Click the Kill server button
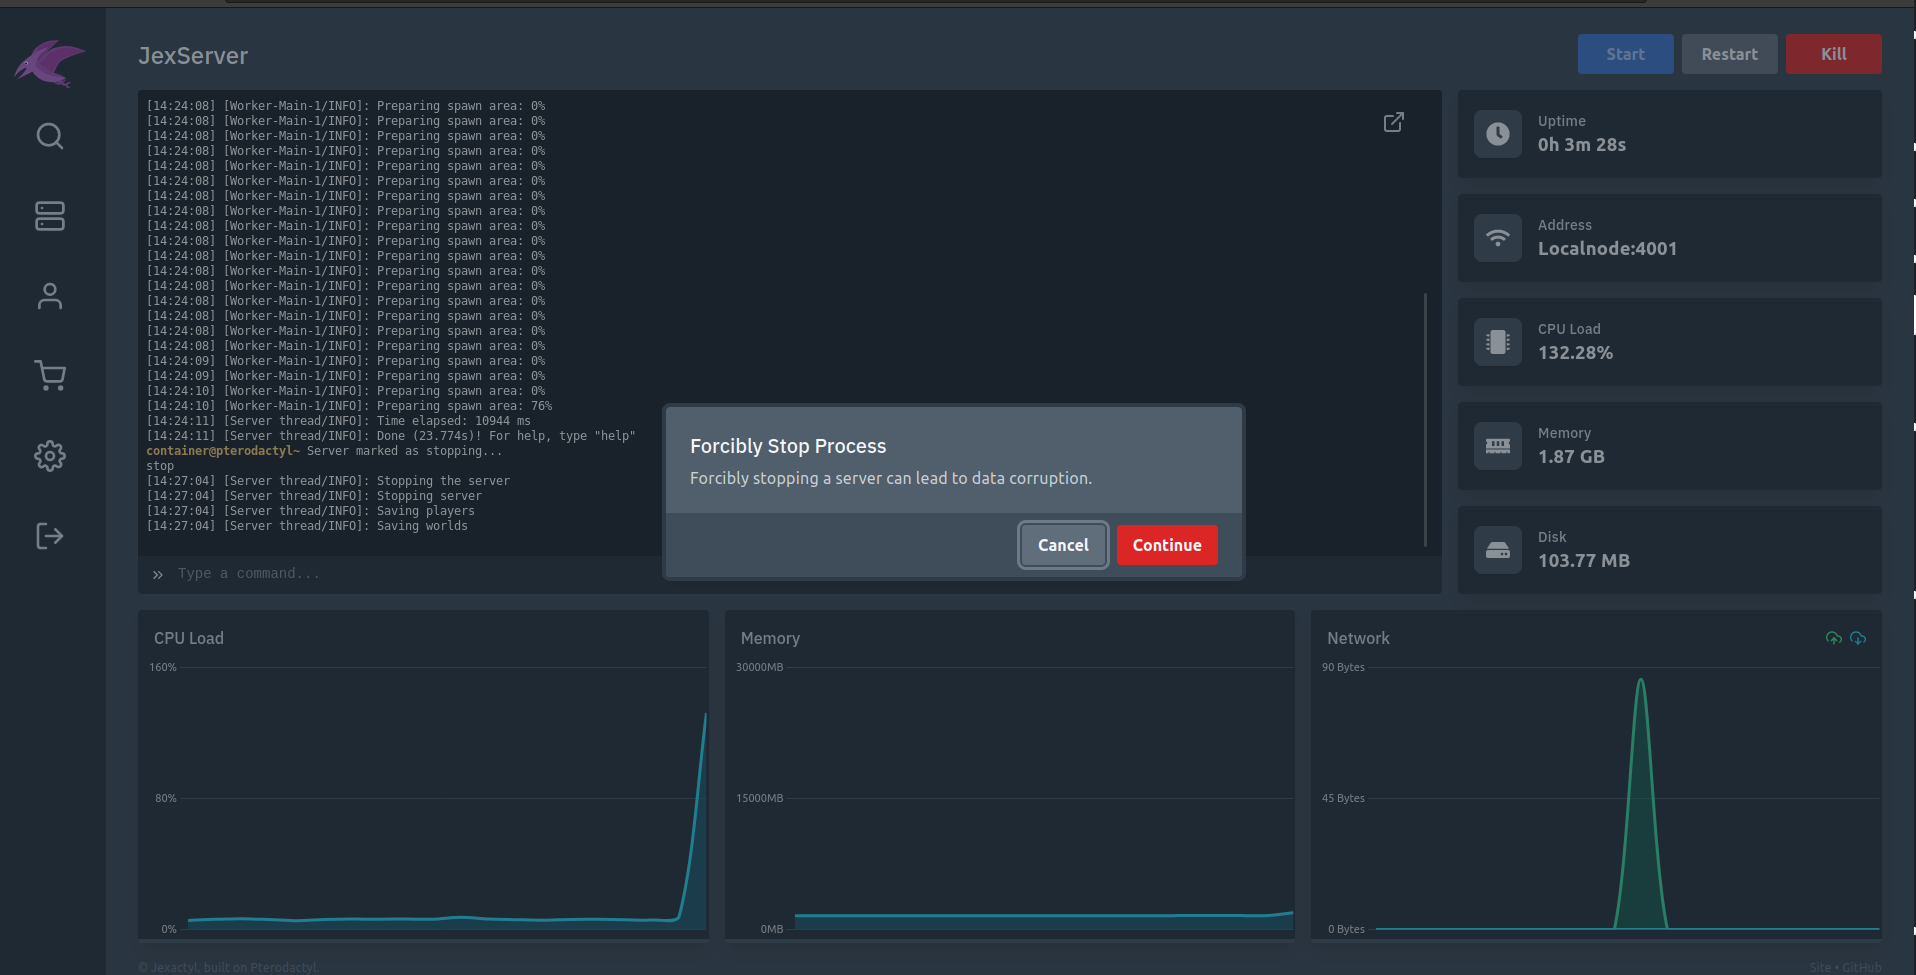This screenshot has width=1916, height=975. (1834, 54)
